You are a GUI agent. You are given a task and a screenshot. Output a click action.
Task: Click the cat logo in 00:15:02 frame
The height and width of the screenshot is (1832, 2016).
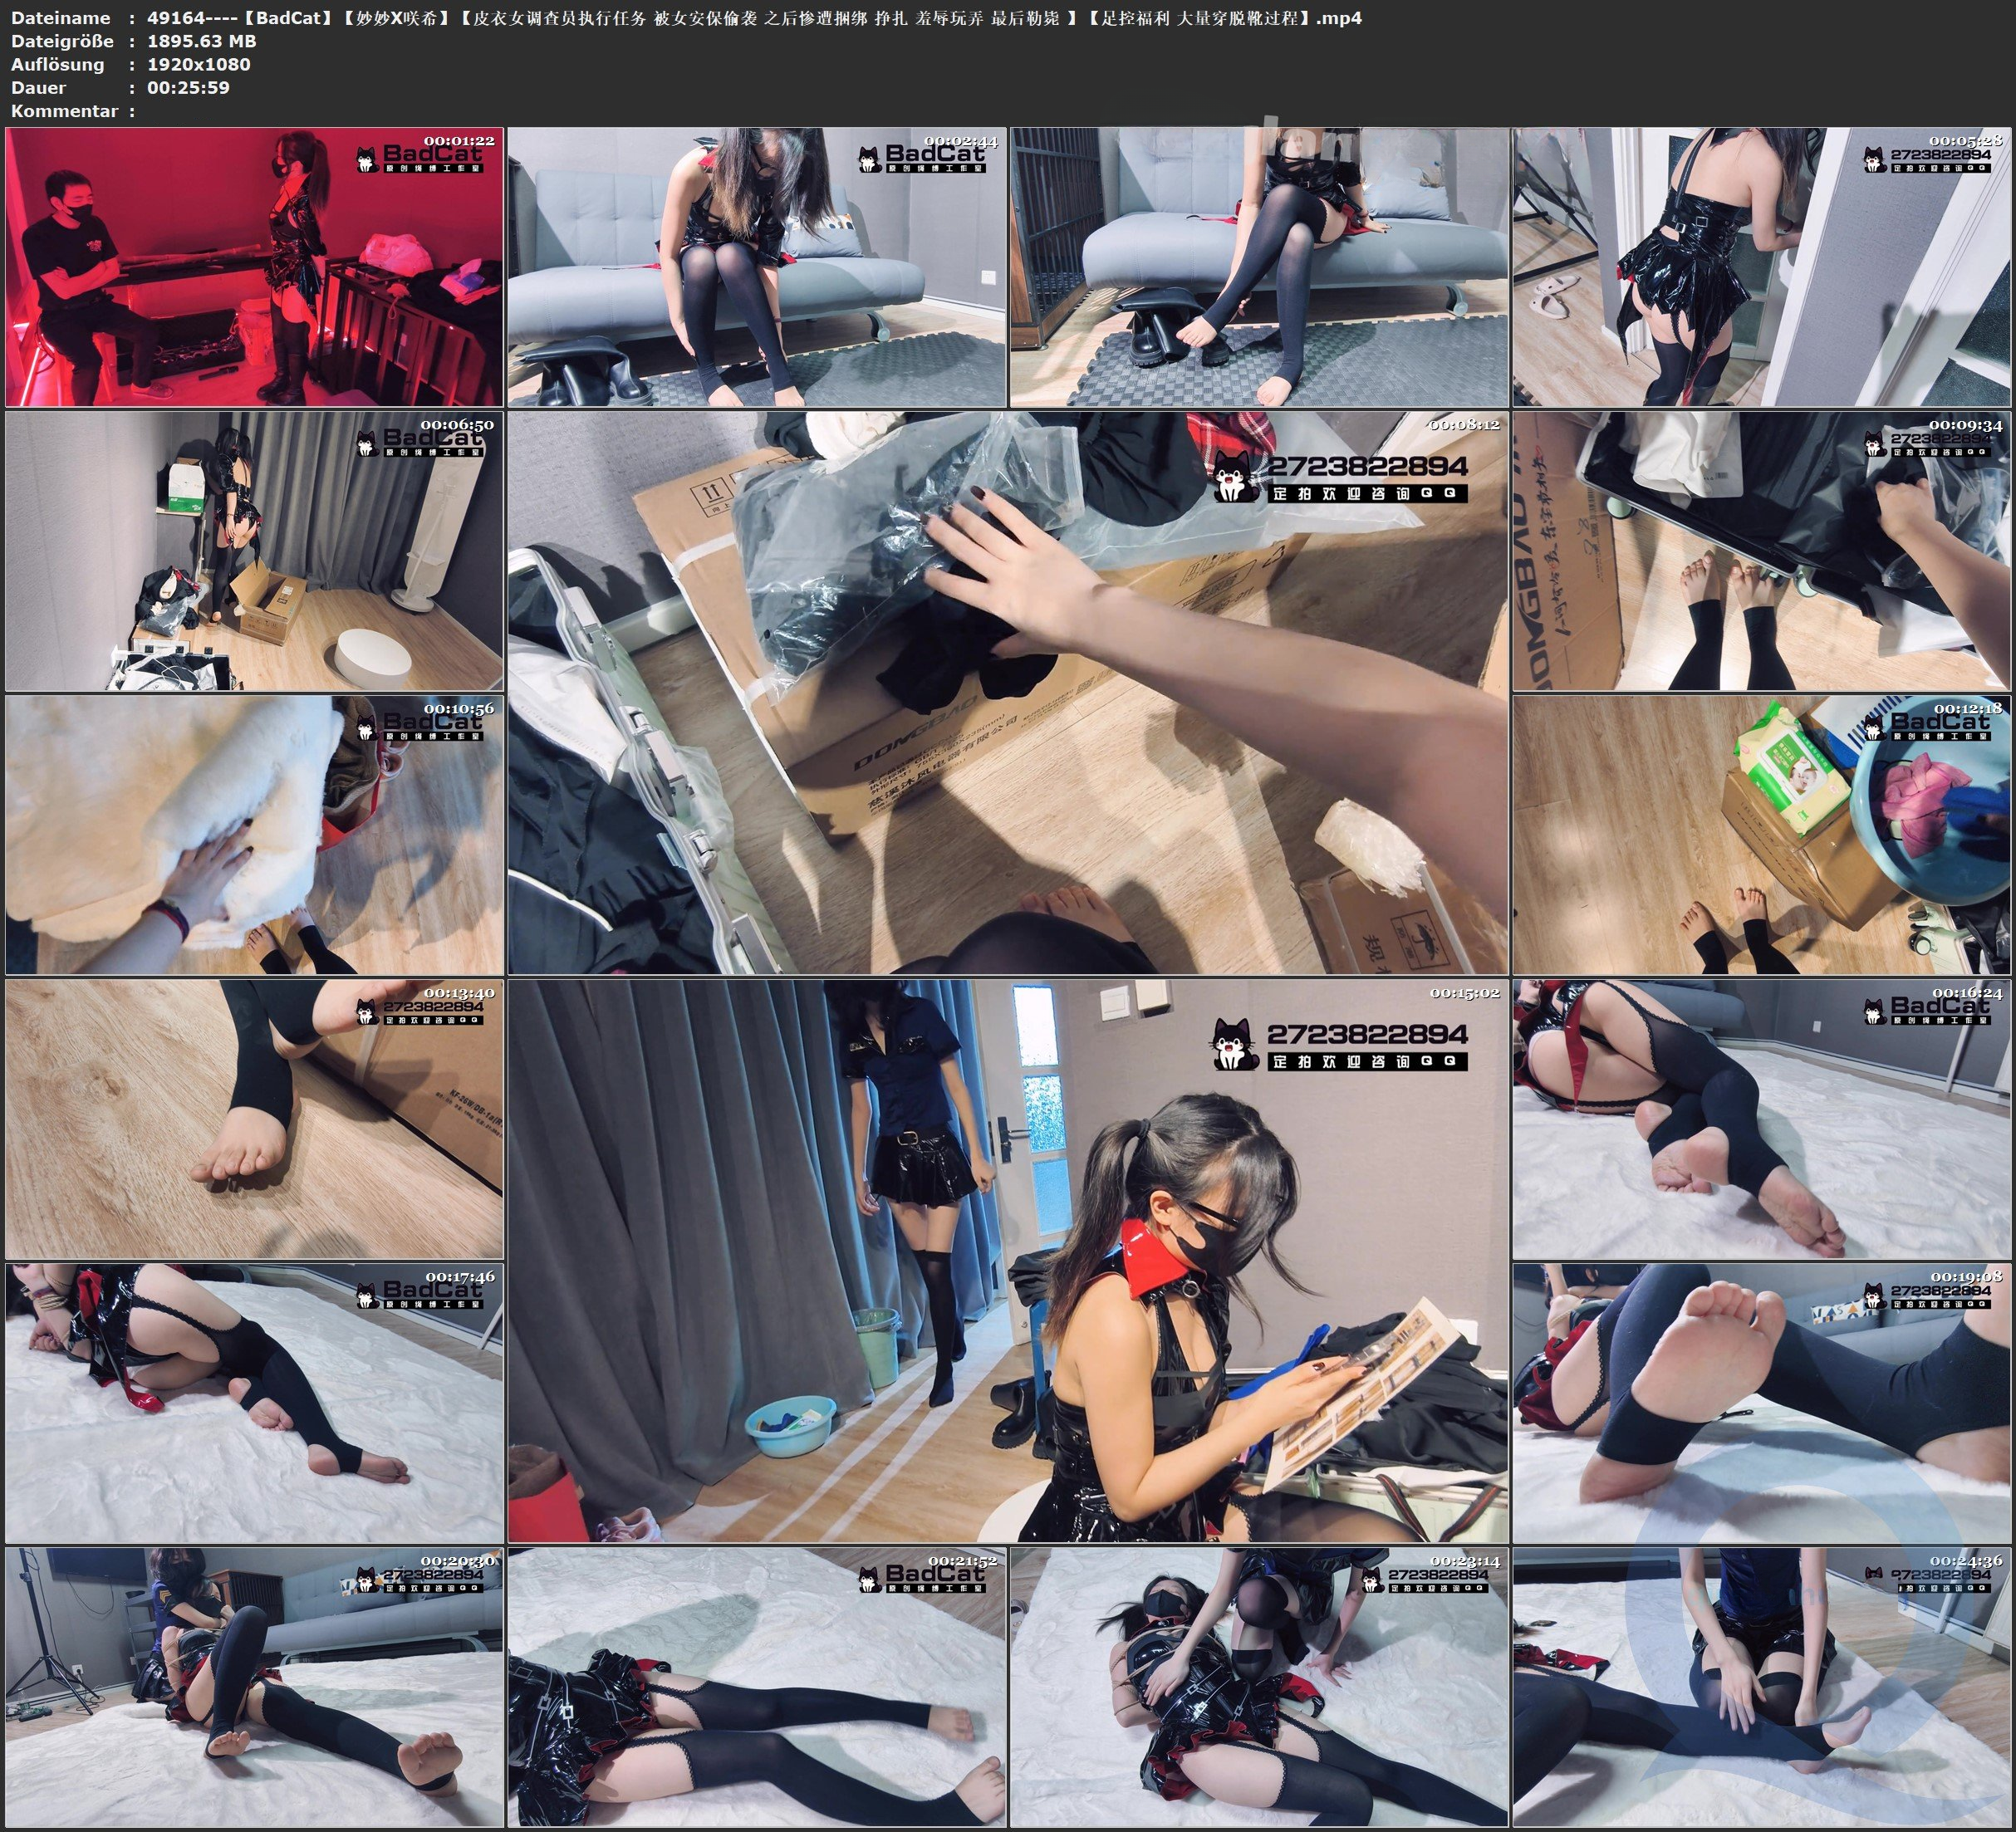[1235, 1045]
